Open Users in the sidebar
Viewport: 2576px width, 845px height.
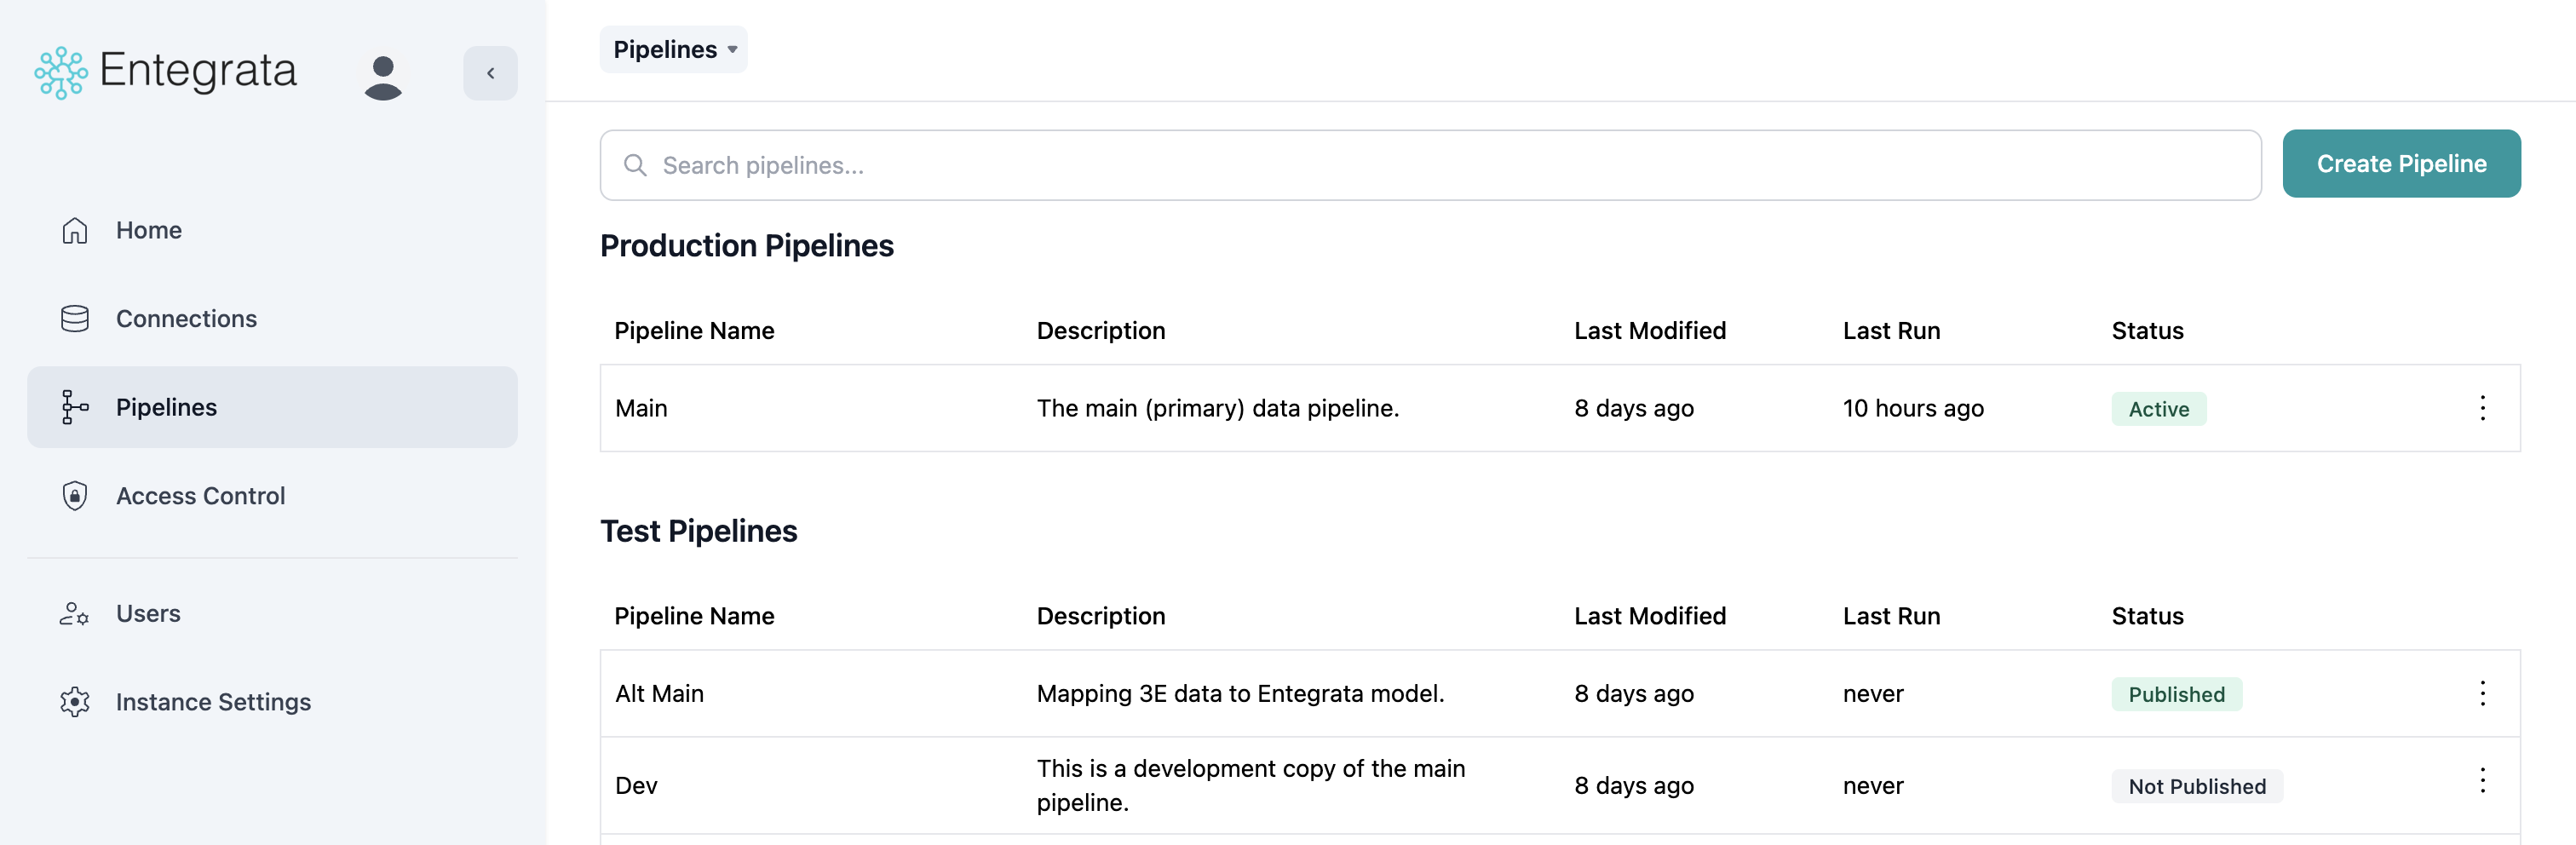272,614
